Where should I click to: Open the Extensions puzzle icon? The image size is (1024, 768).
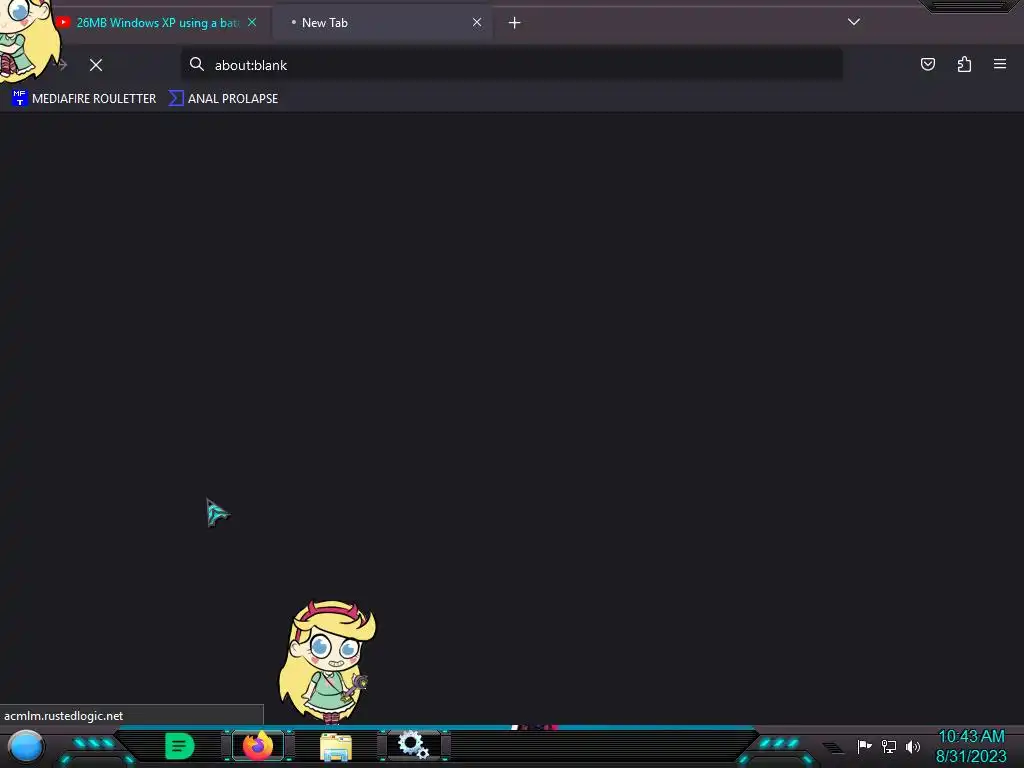point(964,64)
